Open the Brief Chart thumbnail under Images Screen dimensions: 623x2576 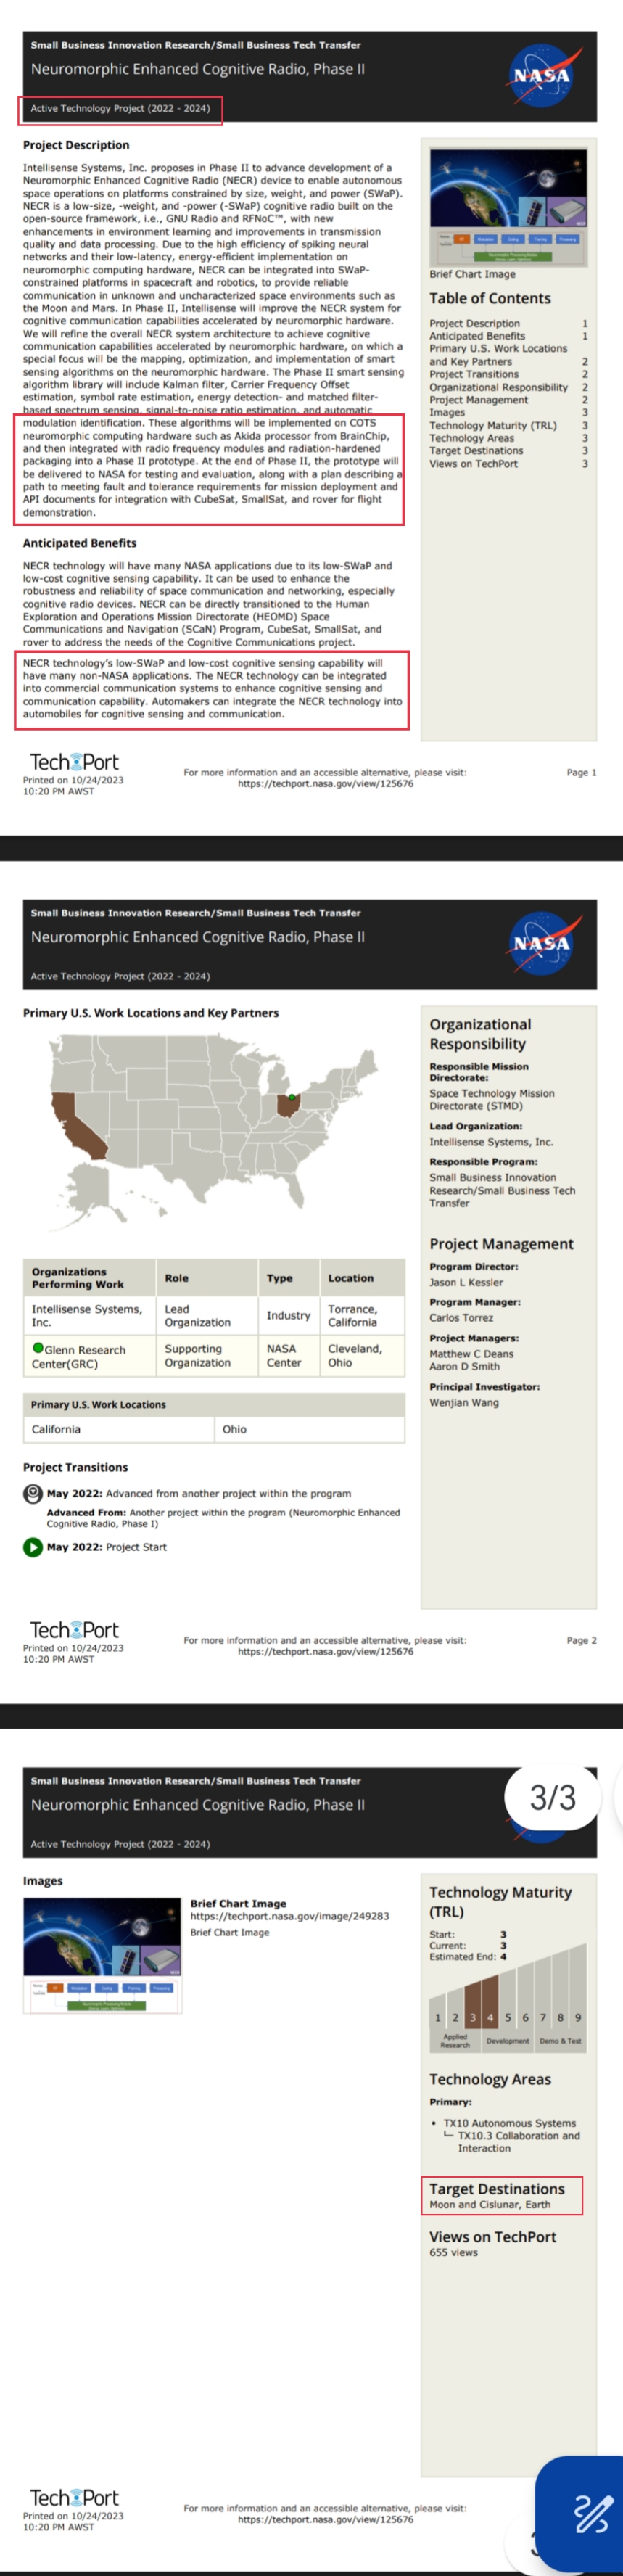[103, 1955]
